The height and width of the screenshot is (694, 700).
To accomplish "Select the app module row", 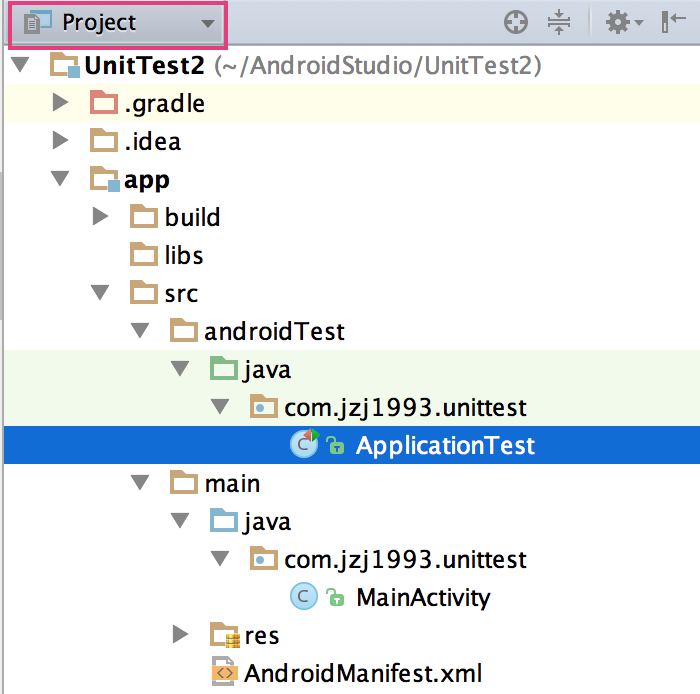I will [352, 179].
